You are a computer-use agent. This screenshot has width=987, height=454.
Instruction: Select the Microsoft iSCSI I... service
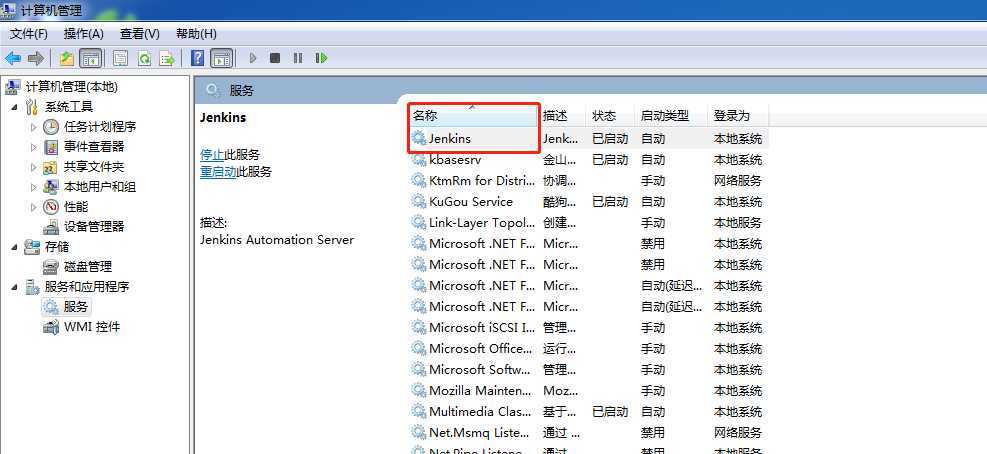(x=588, y=328)
